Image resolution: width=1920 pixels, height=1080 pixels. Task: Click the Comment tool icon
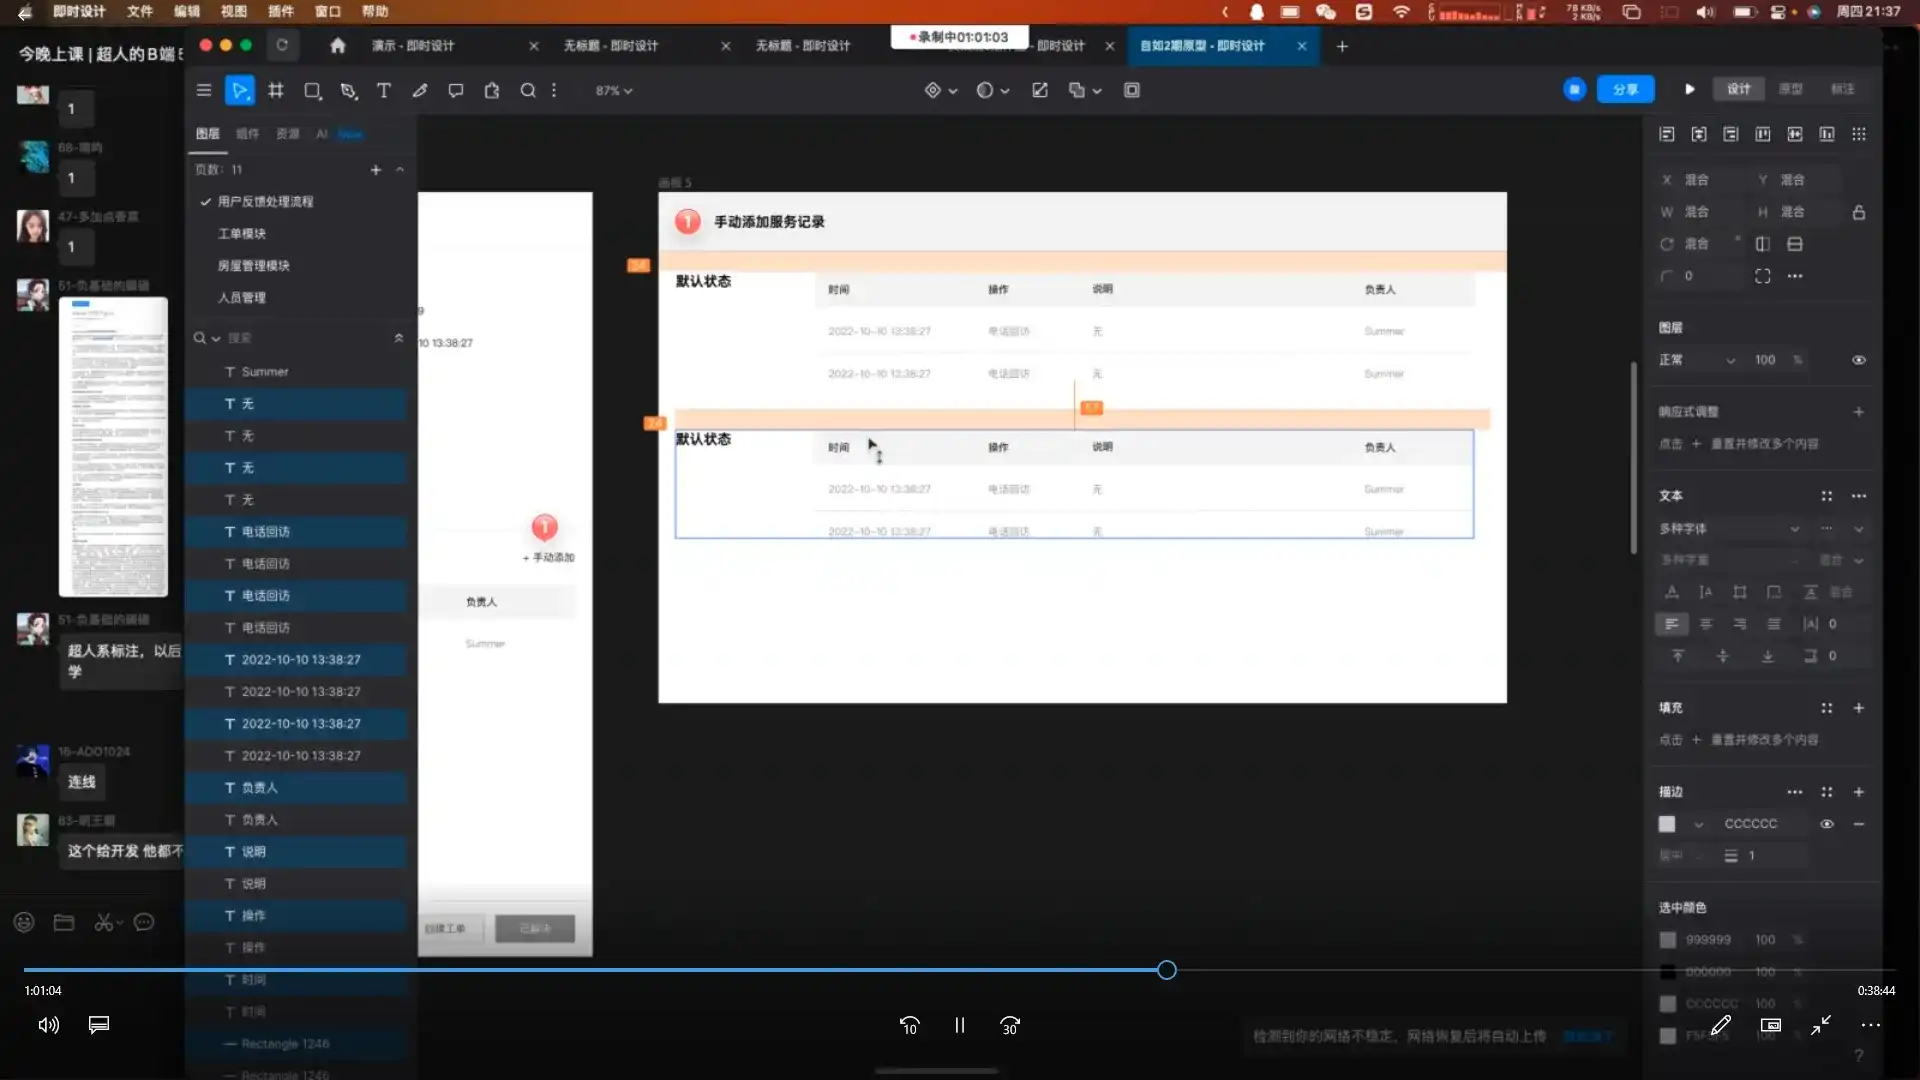(x=456, y=90)
